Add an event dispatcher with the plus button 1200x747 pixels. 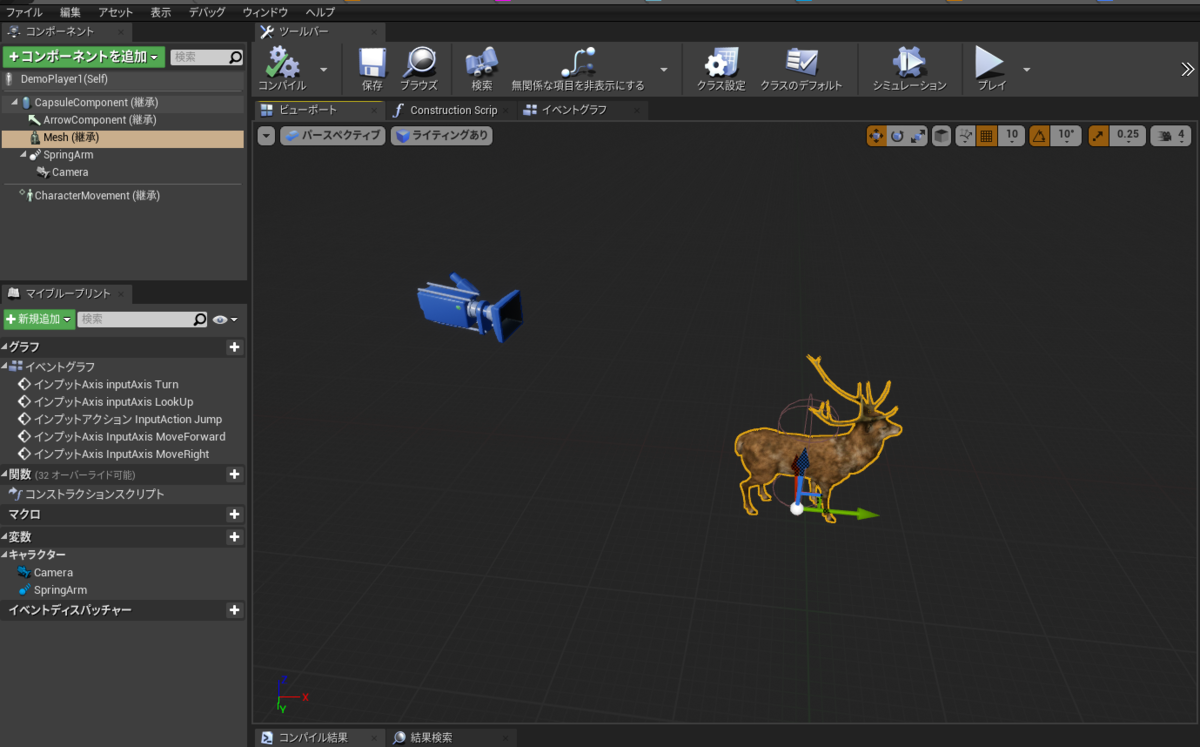click(235, 610)
